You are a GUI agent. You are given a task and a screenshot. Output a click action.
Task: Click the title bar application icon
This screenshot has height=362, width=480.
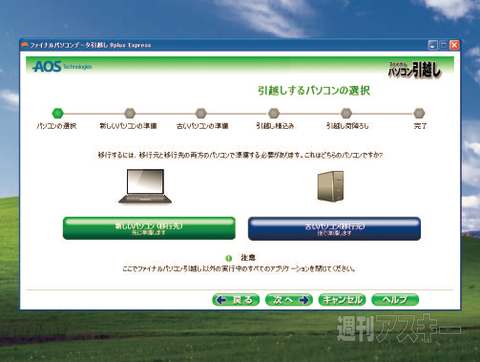(24, 45)
